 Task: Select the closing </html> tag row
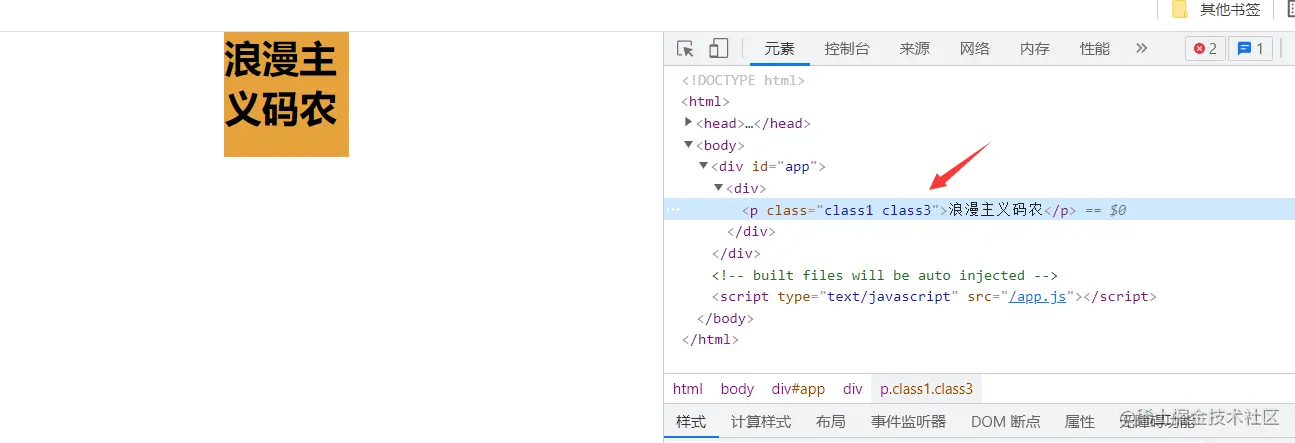point(710,340)
